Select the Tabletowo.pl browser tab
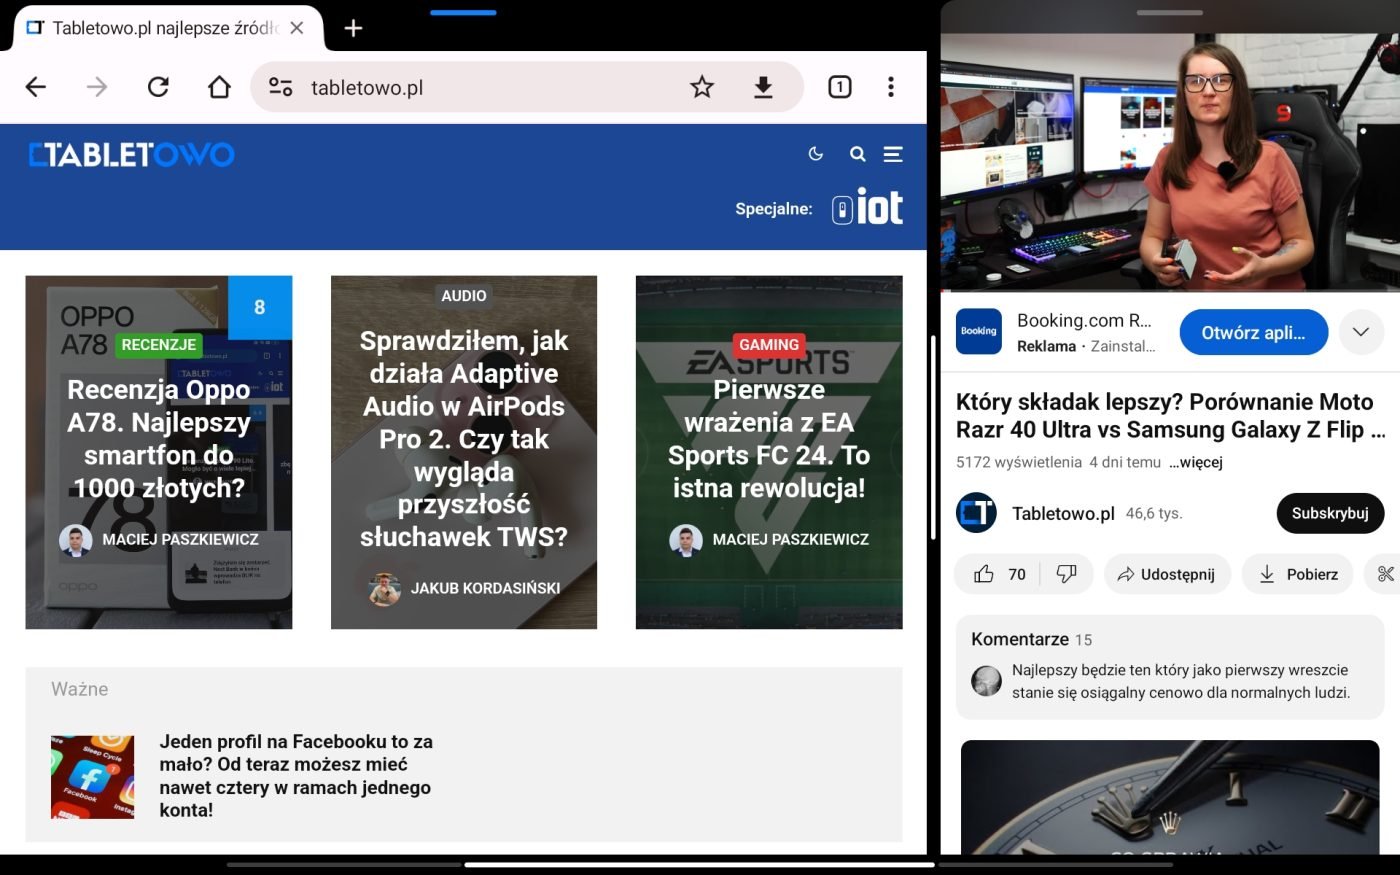 pyautogui.click(x=168, y=28)
